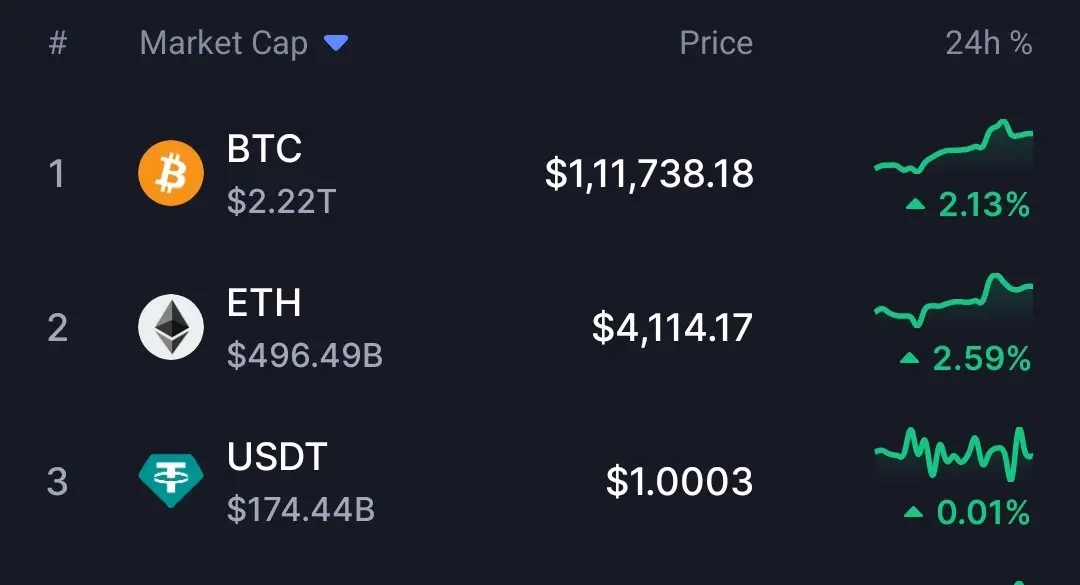Click the green up arrow beside 2.13%
The height and width of the screenshot is (585, 1080).
915,204
